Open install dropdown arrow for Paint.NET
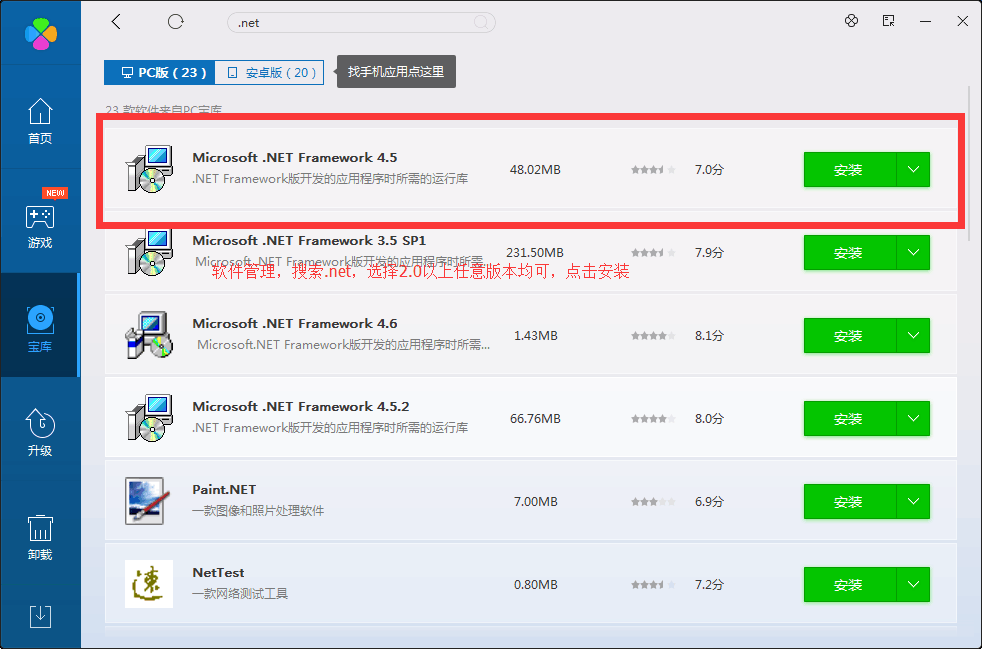 tap(913, 501)
